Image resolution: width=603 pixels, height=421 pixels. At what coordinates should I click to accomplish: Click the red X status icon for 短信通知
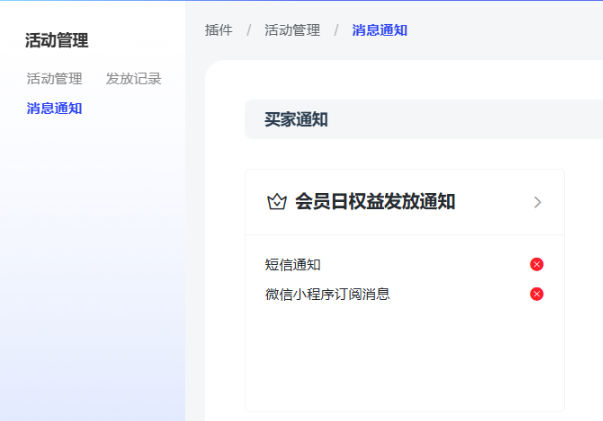pyautogui.click(x=537, y=264)
